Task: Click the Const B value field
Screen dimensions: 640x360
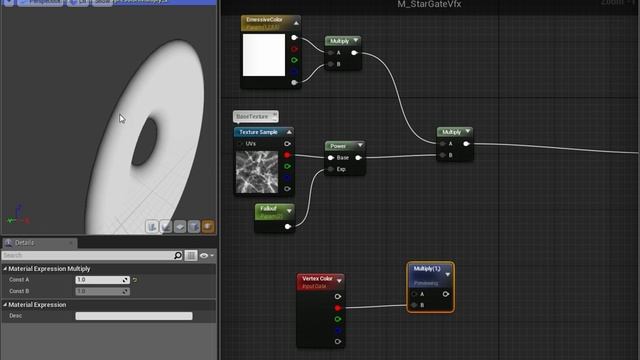Action: 102,291
